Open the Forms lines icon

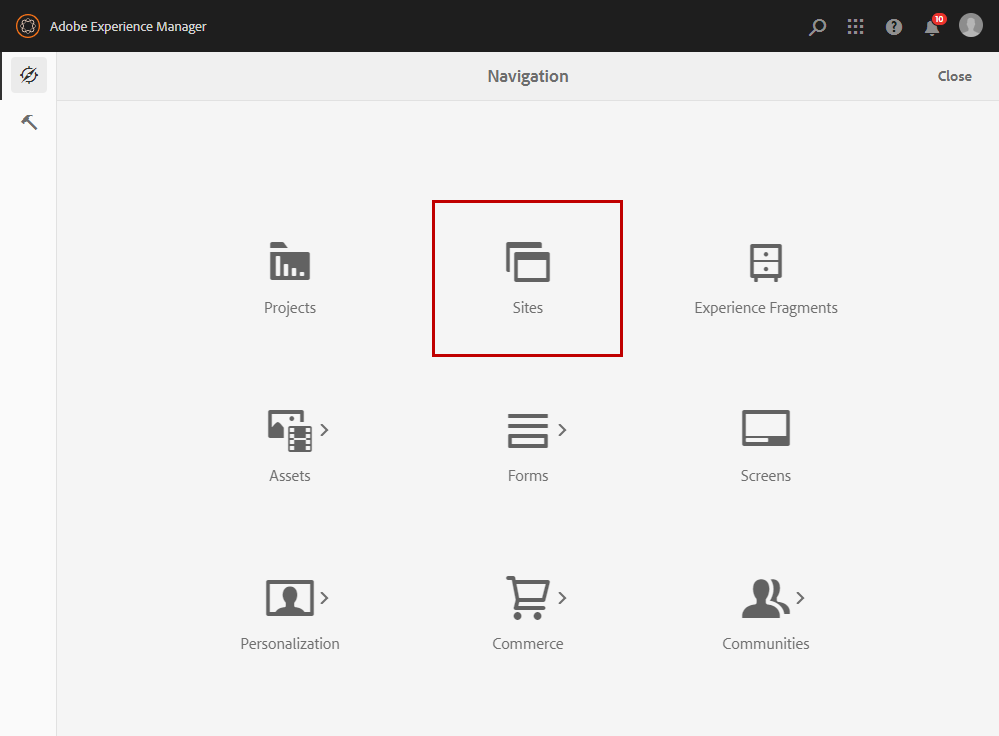pyautogui.click(x=528, y=430)
